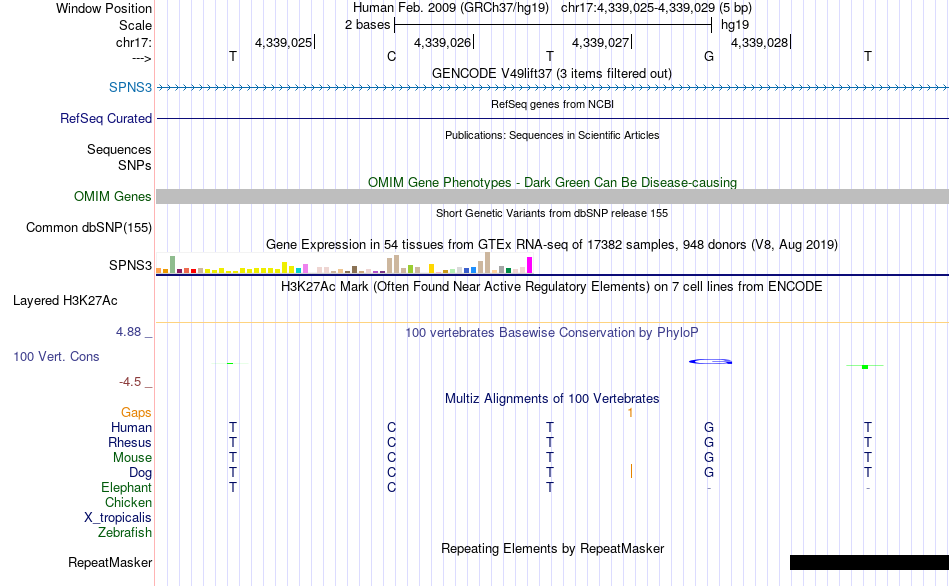Click the tall green bar in GTEx chart
The image size is (950, 586).
pos(173,264)
